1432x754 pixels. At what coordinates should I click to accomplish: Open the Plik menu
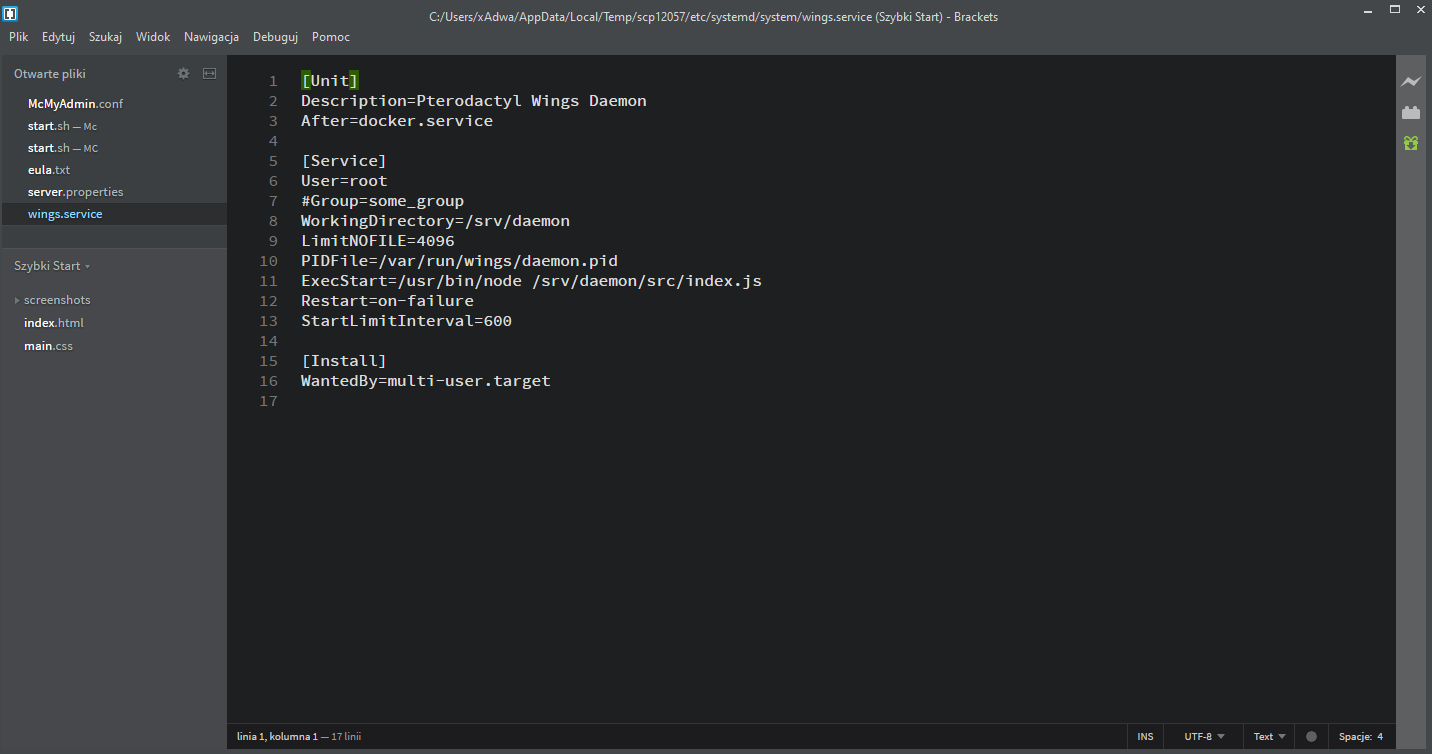point(19,37)
